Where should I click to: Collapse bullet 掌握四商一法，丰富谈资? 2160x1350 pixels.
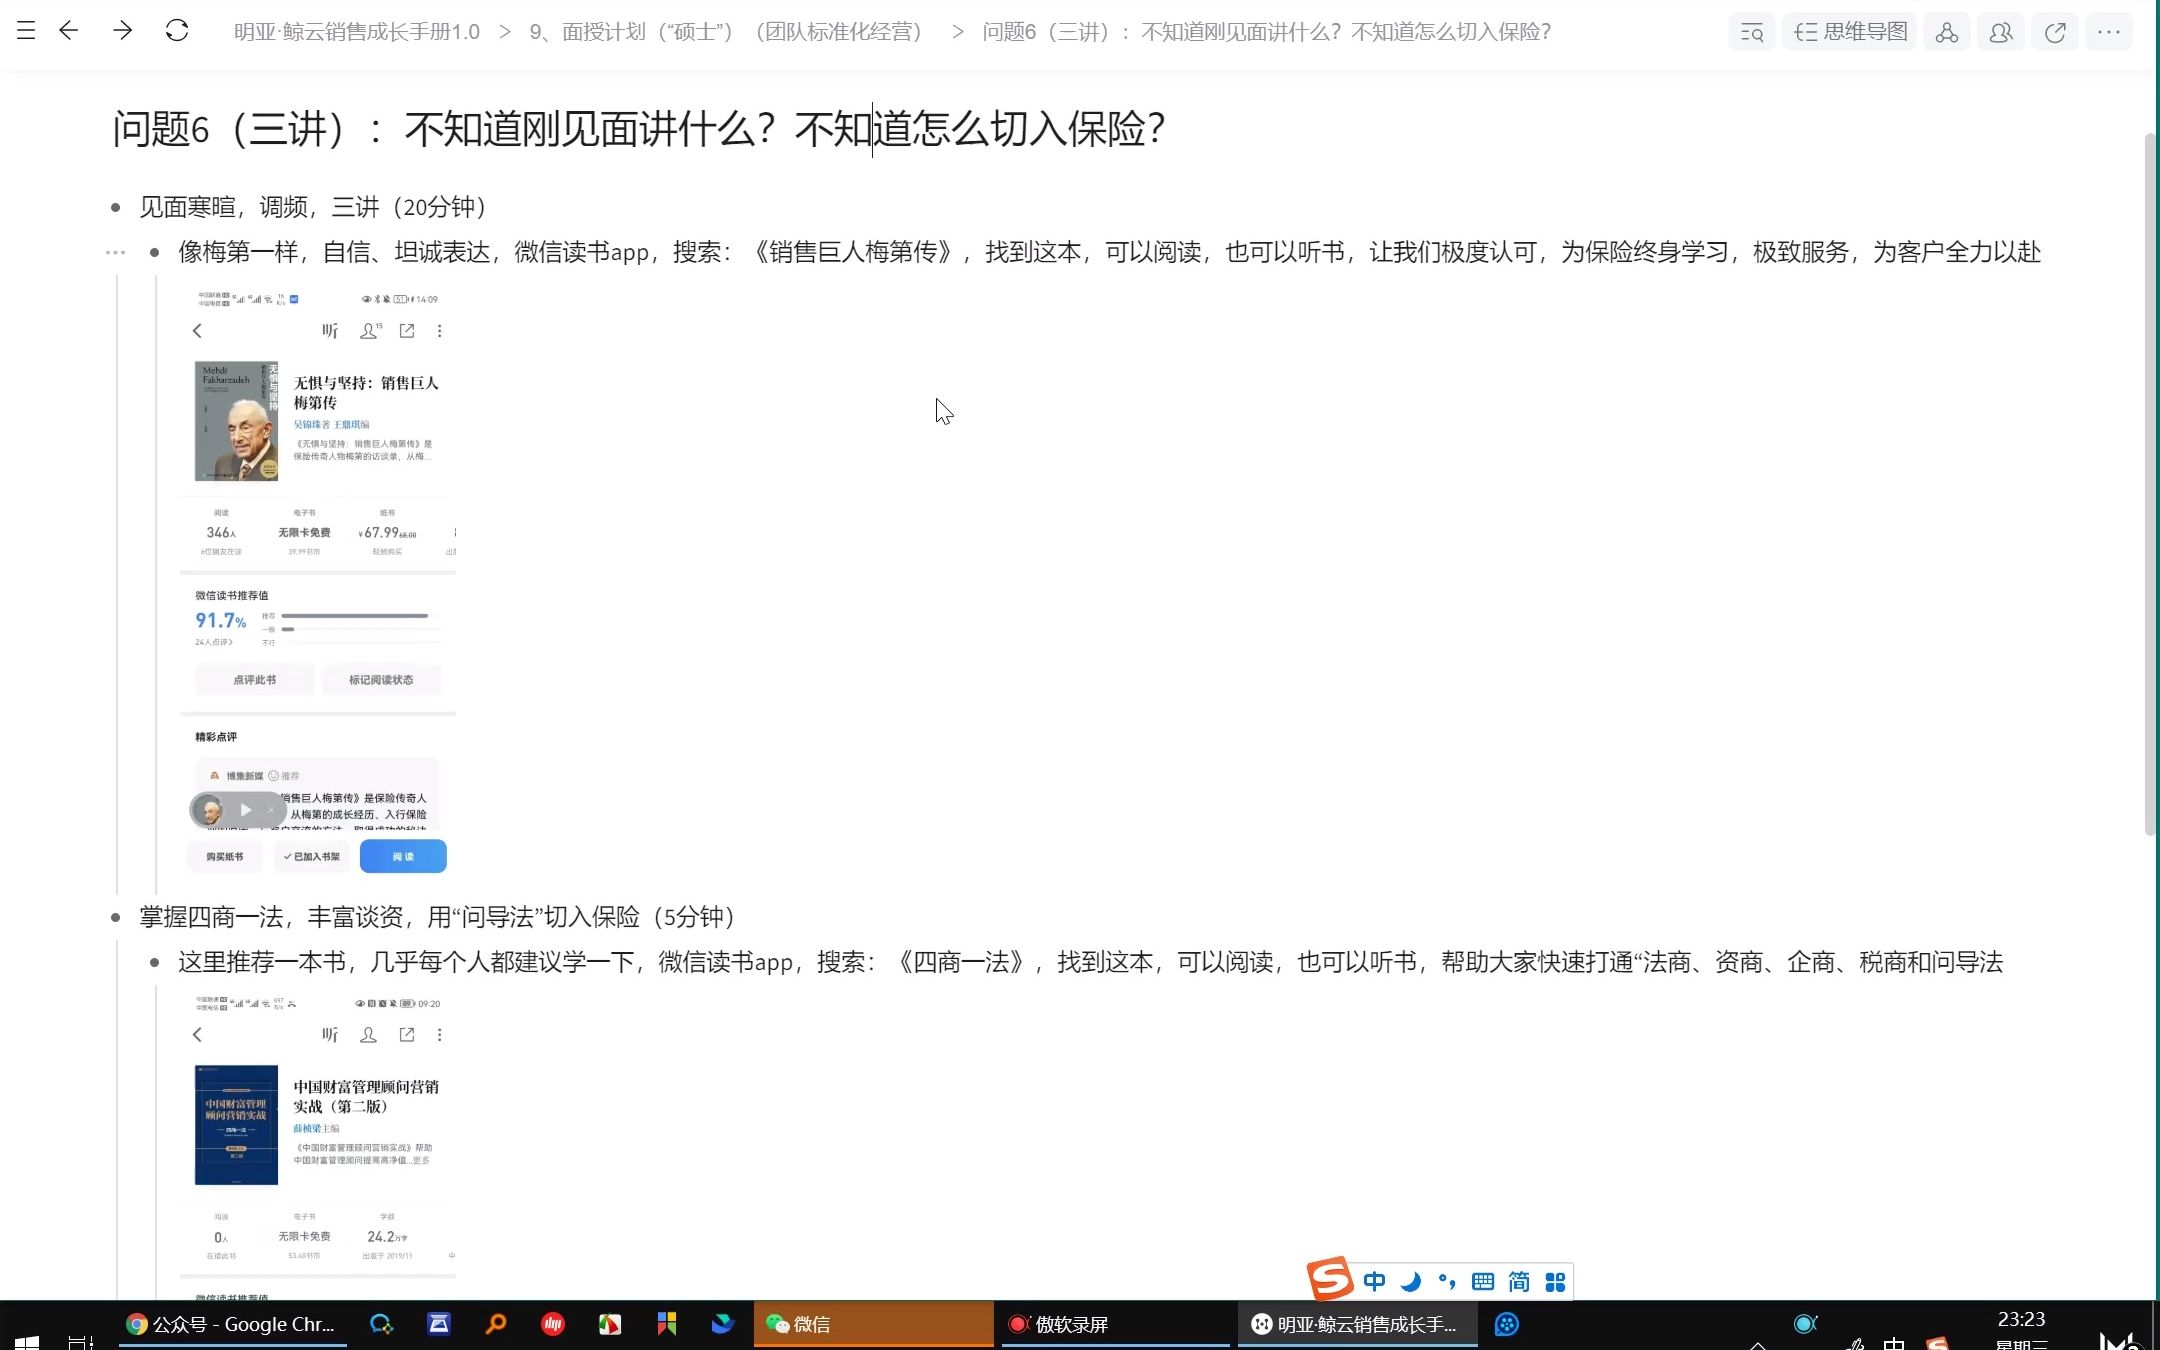point(116,918)
